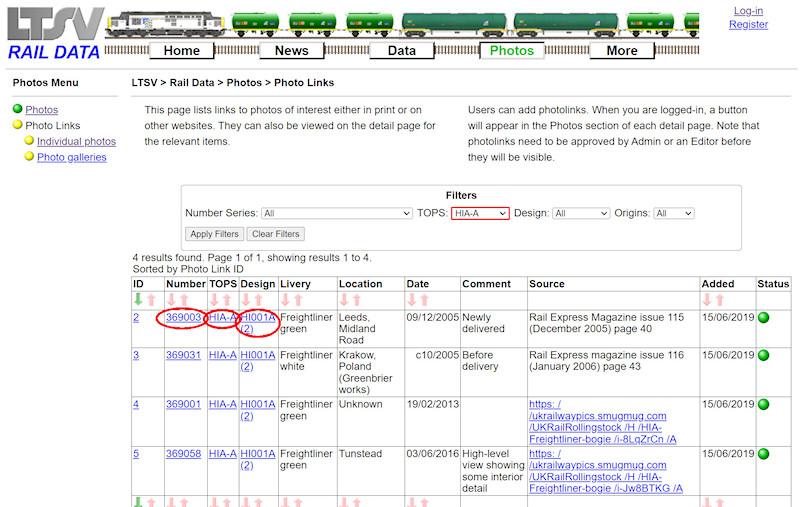The height and width of the screenshot is (507, 800).
Task: Click the Location column up sort arrow
Action: [x=357, y=299]
